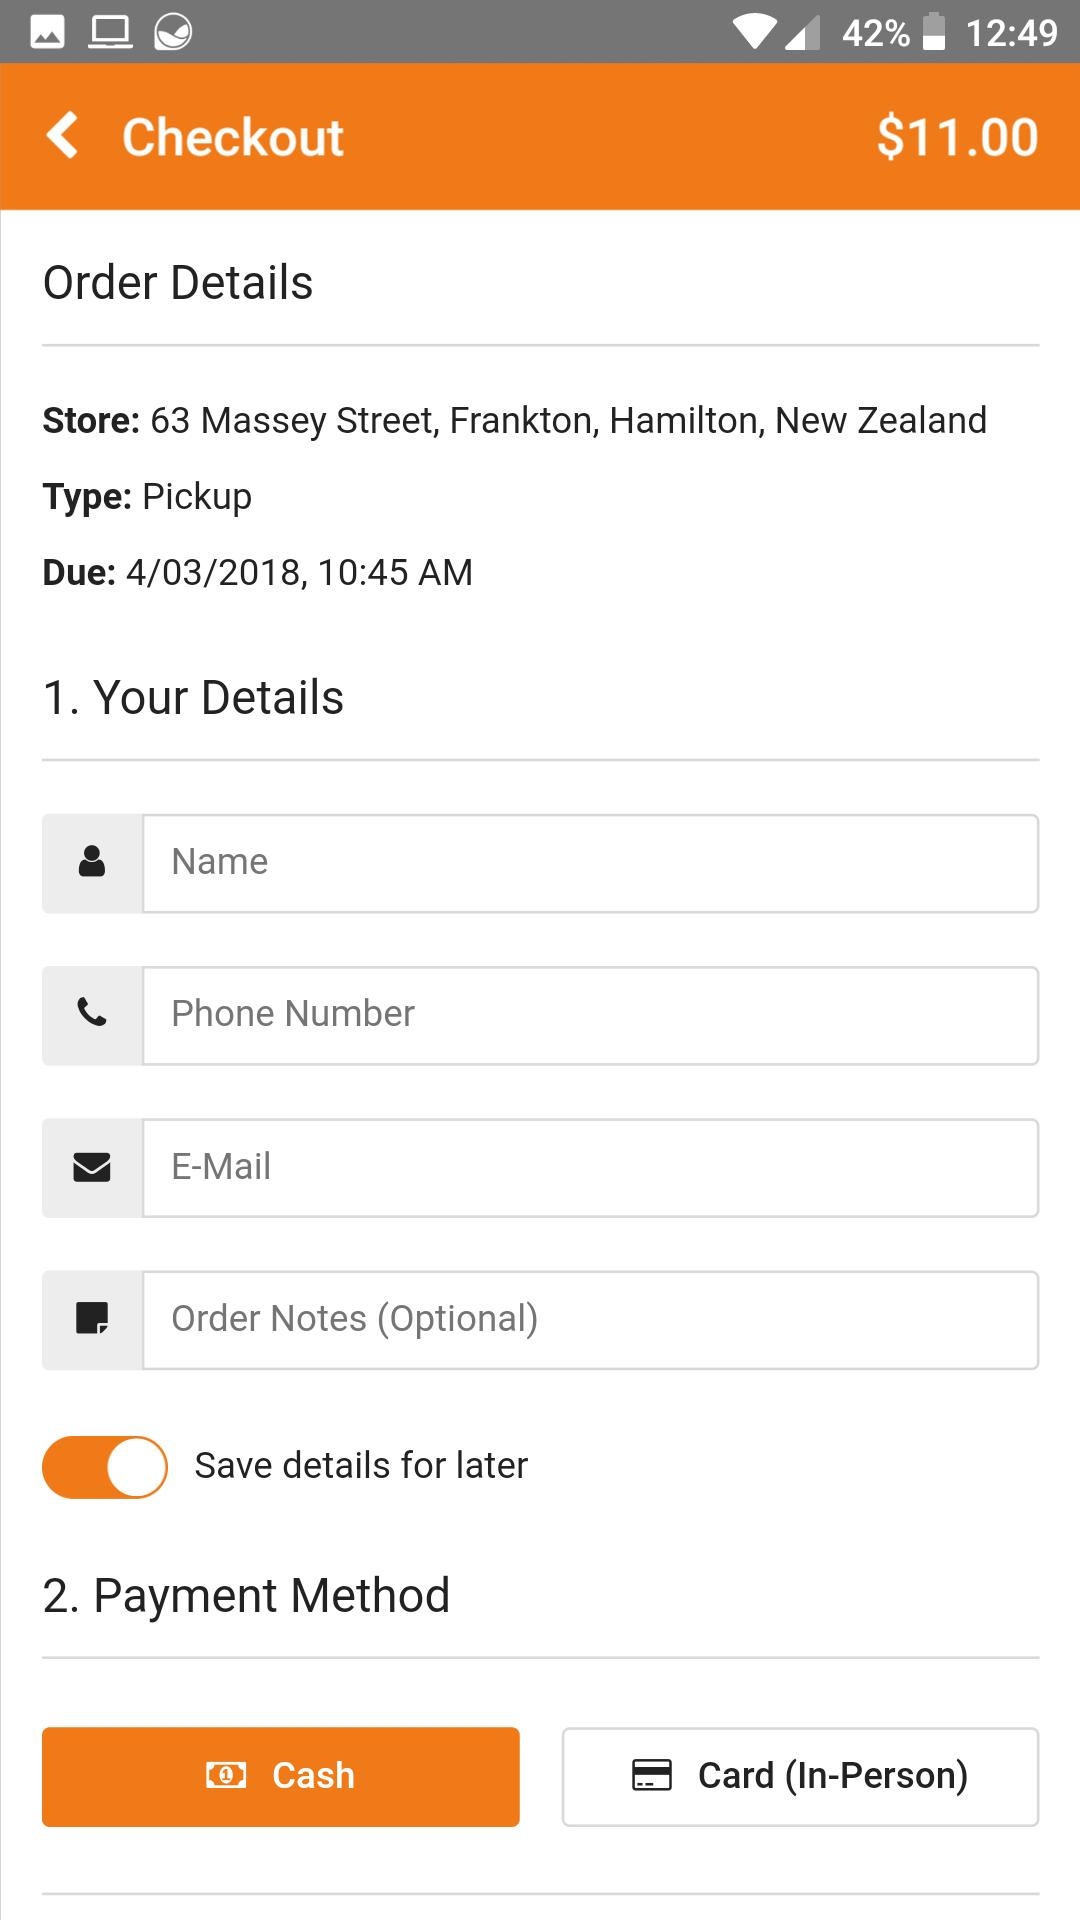1080x1920 pixels.
Task: Focus the Order Notes (Optional) field
Action: coord(591,1320)
